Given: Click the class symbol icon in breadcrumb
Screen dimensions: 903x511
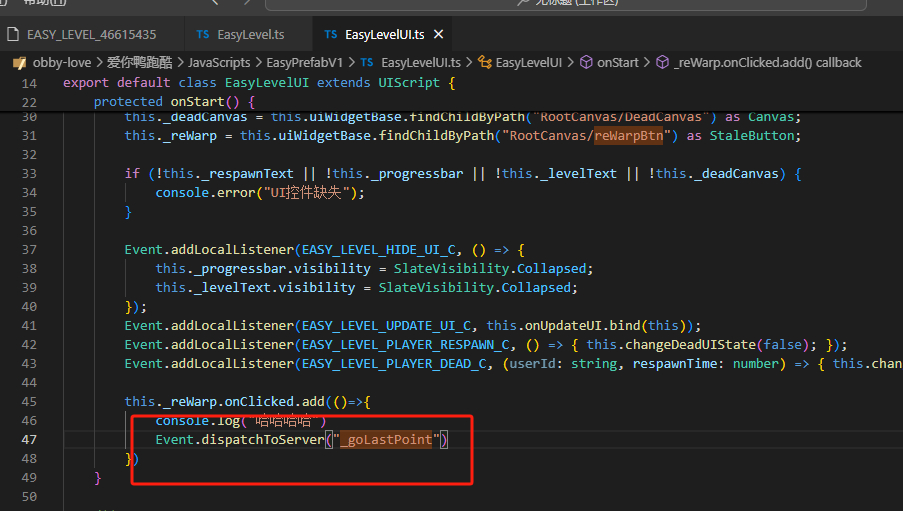Looking at the screenshot, I should [485, 62].
